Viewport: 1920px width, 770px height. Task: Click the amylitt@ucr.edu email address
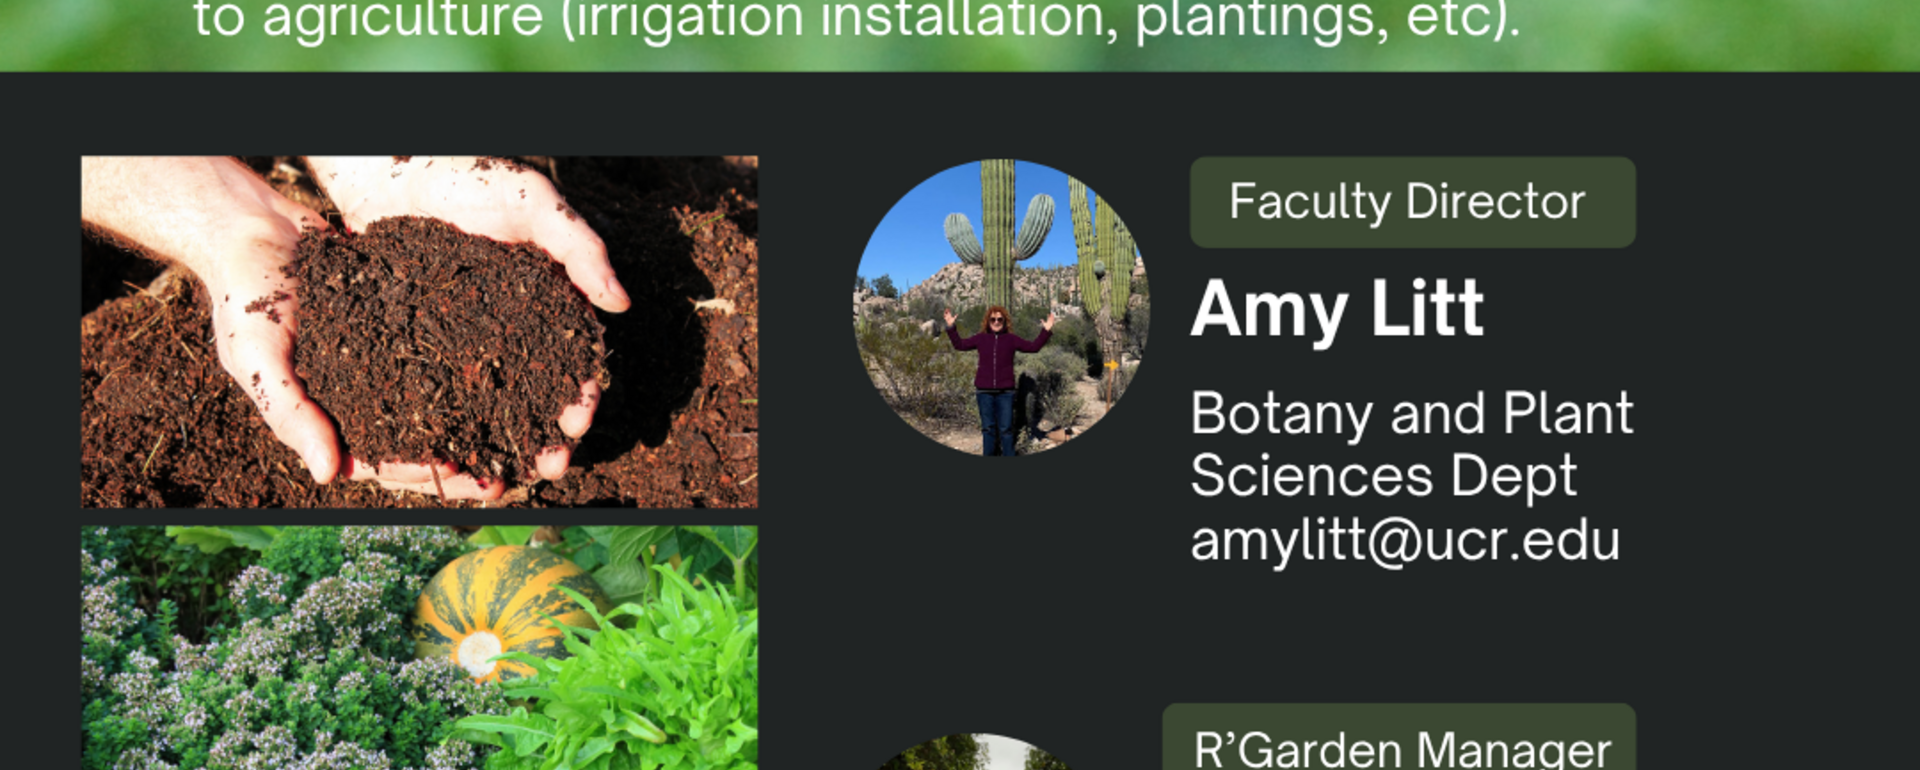(x=1404, y=541)
